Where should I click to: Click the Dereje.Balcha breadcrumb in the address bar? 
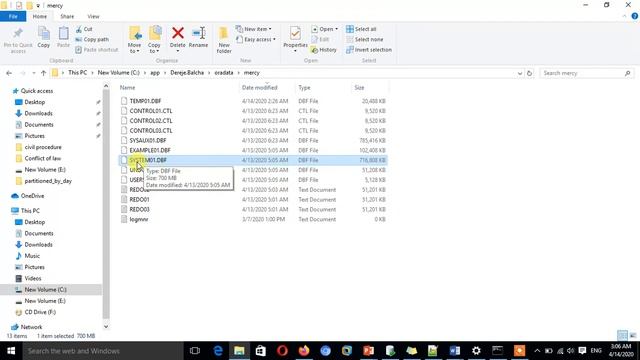187,73
